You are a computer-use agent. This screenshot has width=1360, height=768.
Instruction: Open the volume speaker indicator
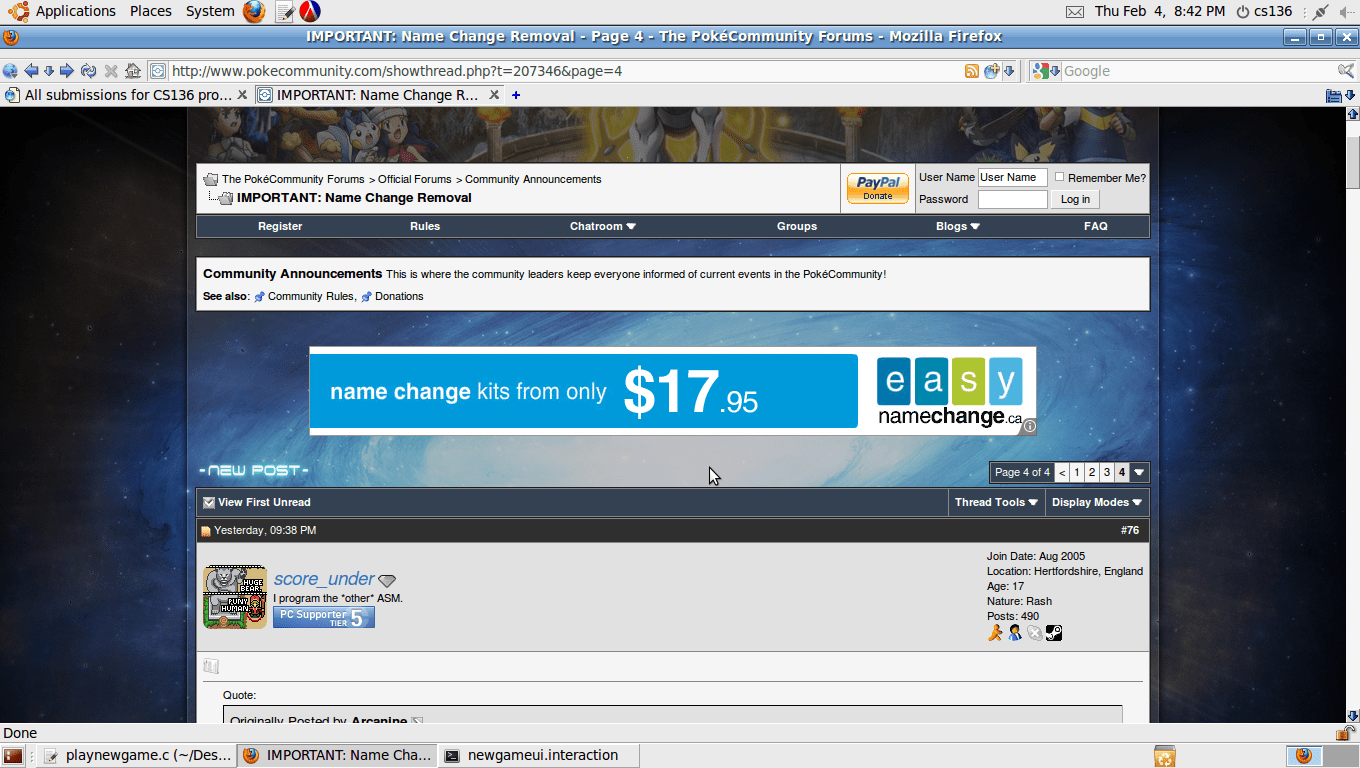tap(1345, 12)
